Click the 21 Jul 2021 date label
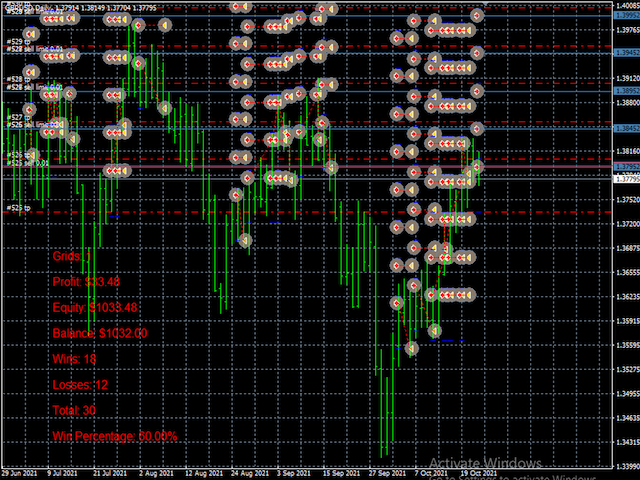 click(109, 473)
